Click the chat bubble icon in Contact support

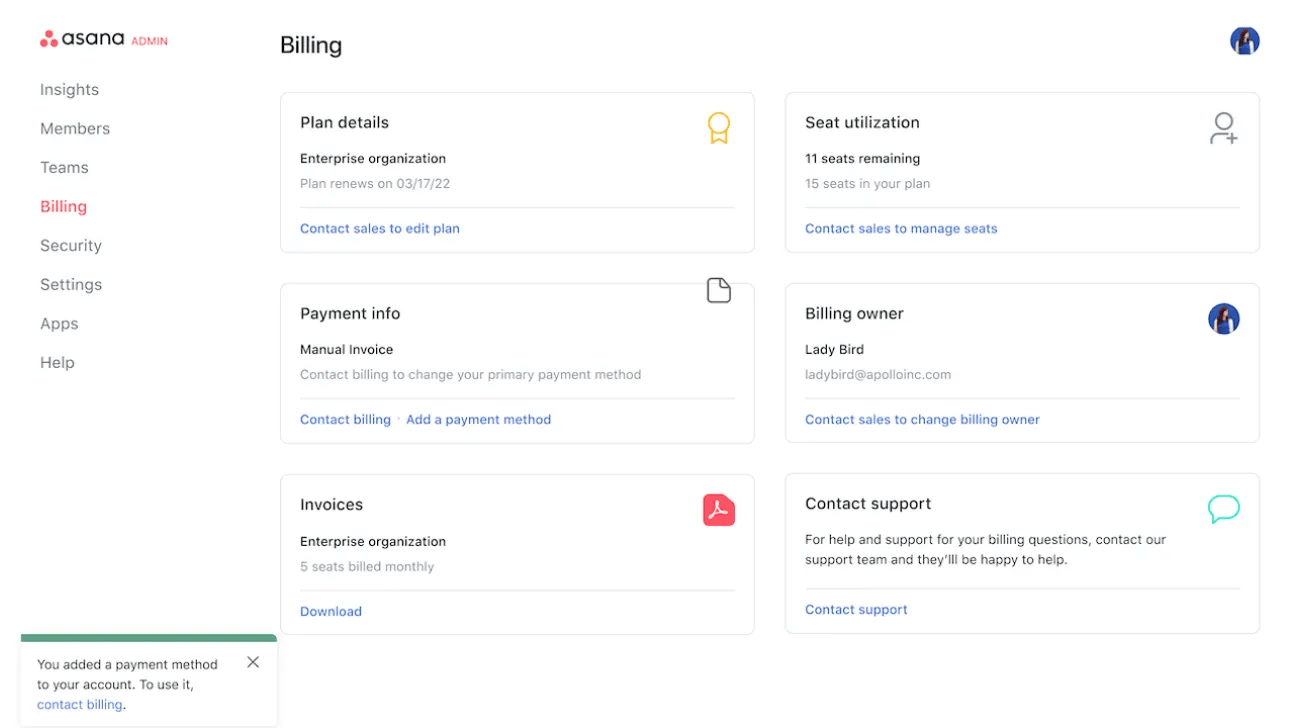(1223, 509)
